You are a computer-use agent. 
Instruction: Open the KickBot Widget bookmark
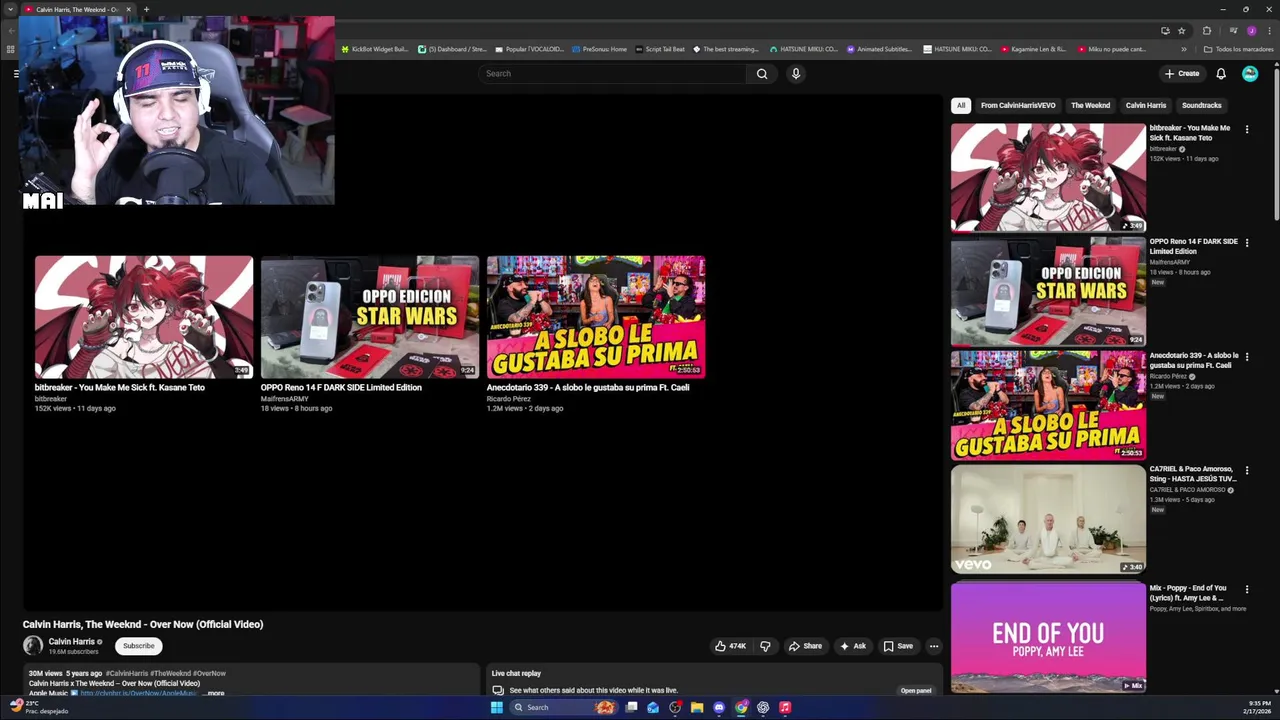(x=375, y=49)
